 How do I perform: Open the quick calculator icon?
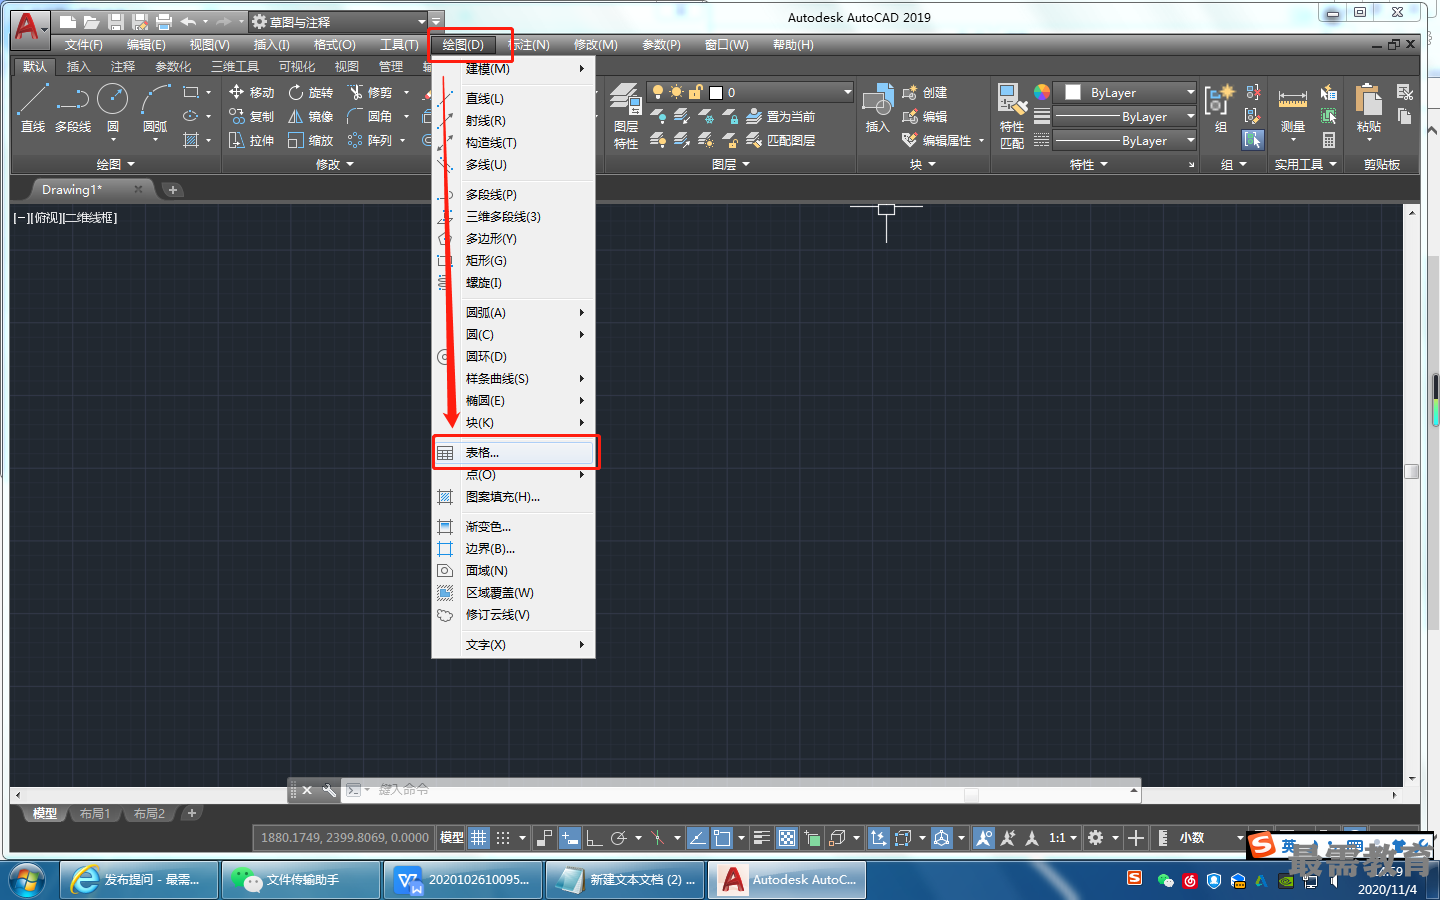1329,140
